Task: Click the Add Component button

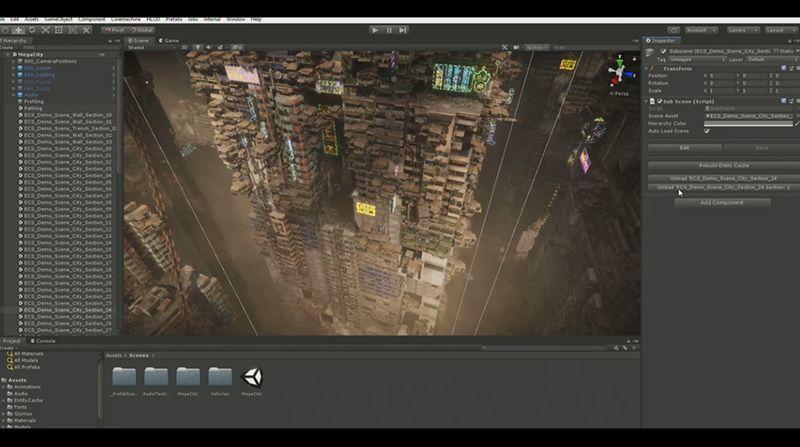Action: coord(722,202)
